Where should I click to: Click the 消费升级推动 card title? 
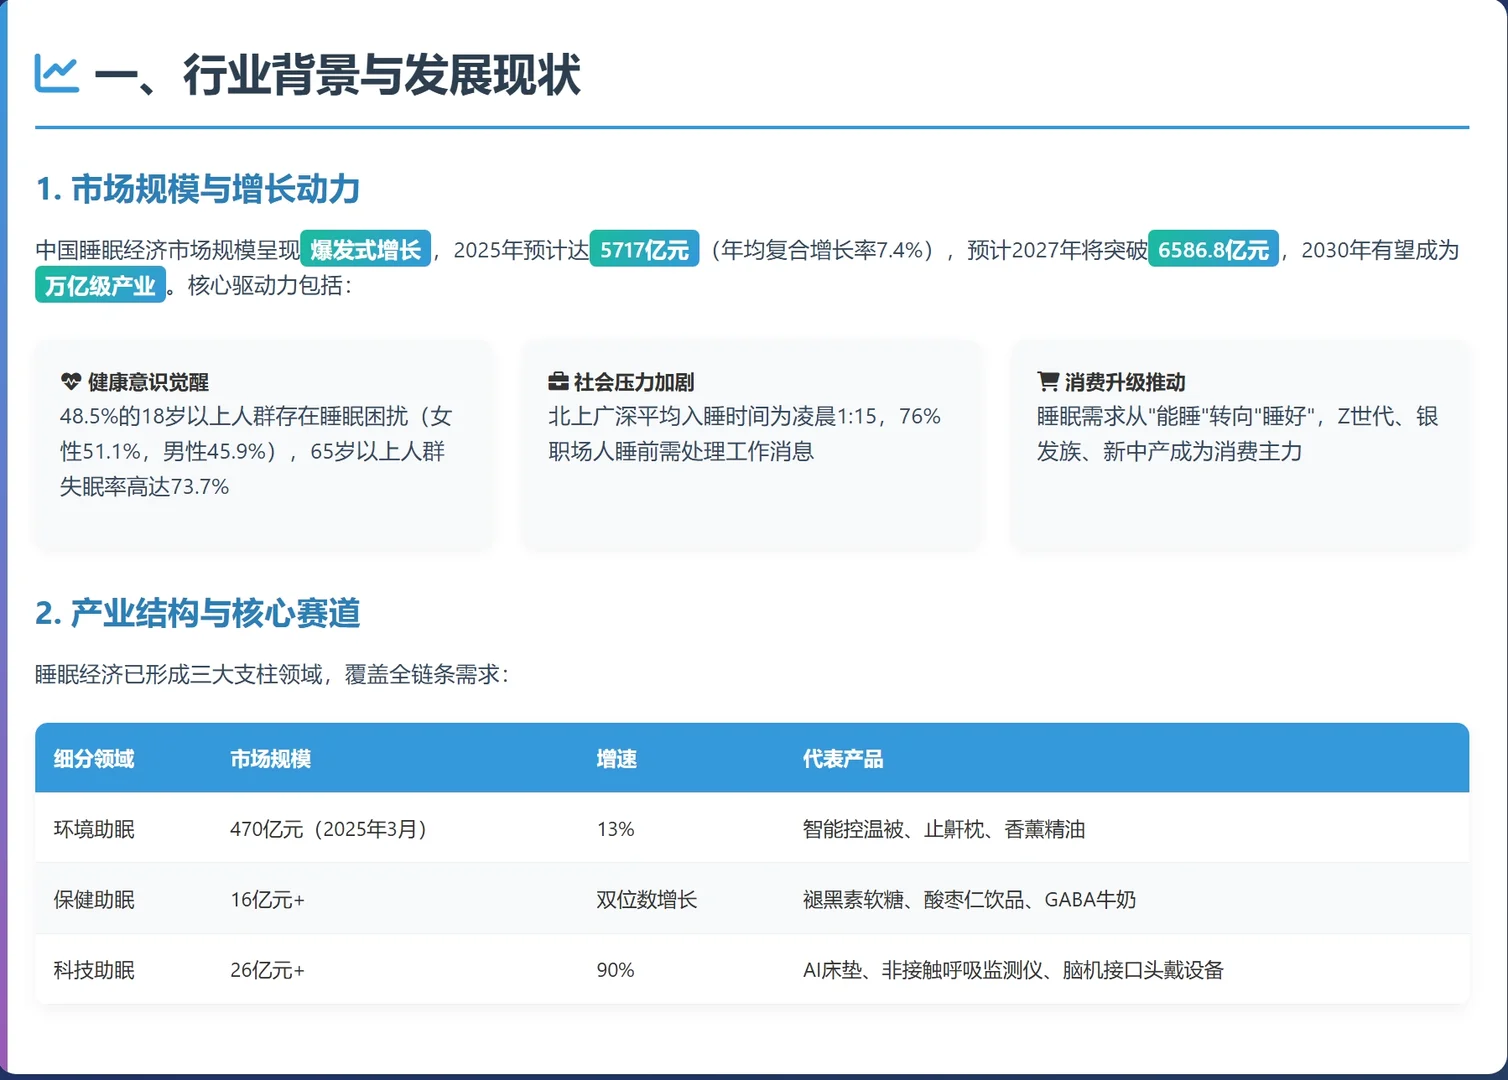tap(1125, 382)
